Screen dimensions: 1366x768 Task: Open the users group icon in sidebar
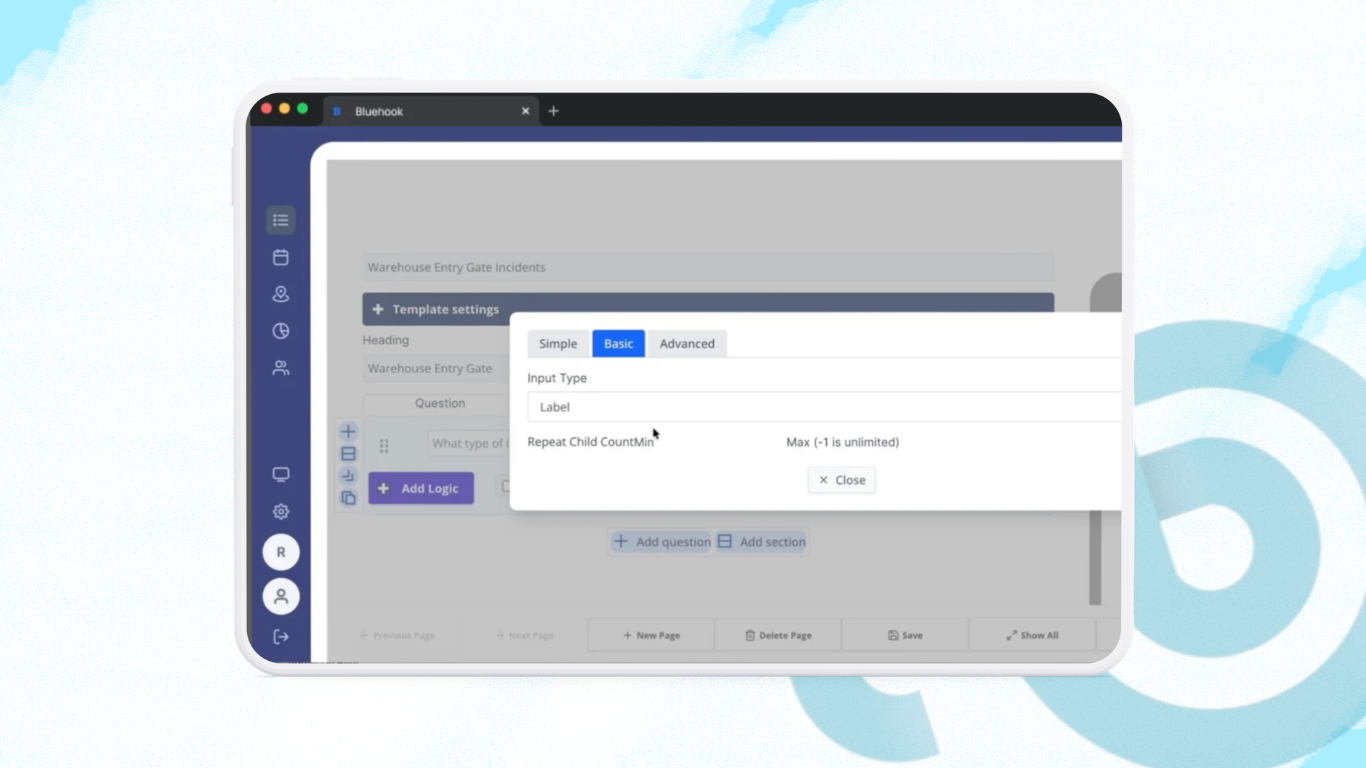281,368
